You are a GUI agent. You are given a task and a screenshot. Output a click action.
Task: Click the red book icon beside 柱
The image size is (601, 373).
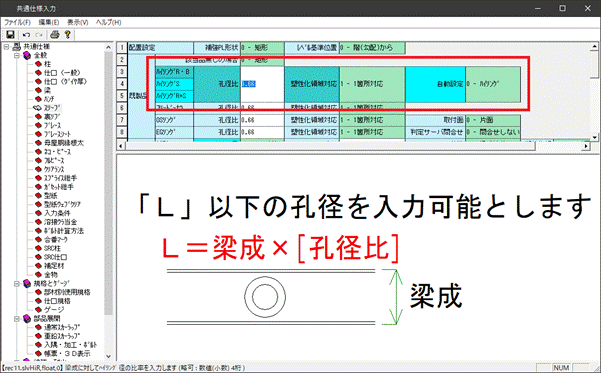point(38,64)
